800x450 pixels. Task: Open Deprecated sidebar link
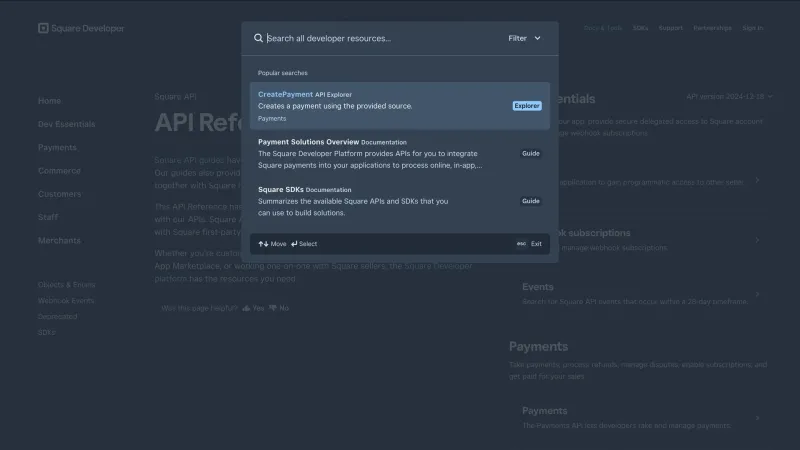point(58,316)
